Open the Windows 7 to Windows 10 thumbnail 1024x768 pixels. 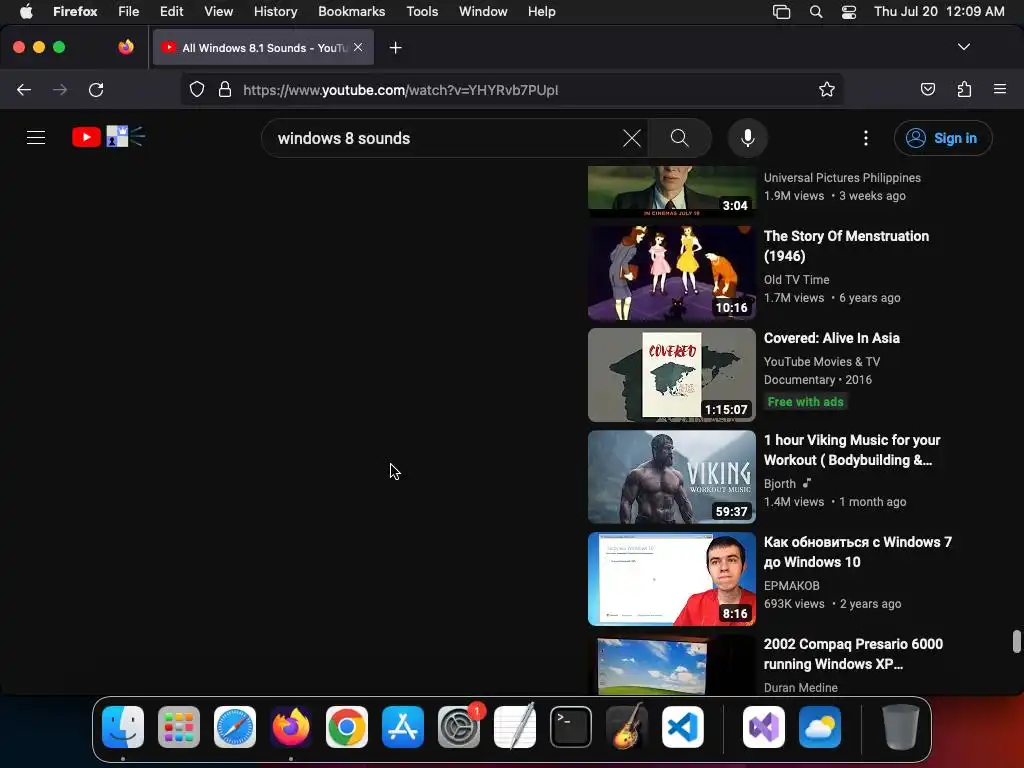(671, 579)
